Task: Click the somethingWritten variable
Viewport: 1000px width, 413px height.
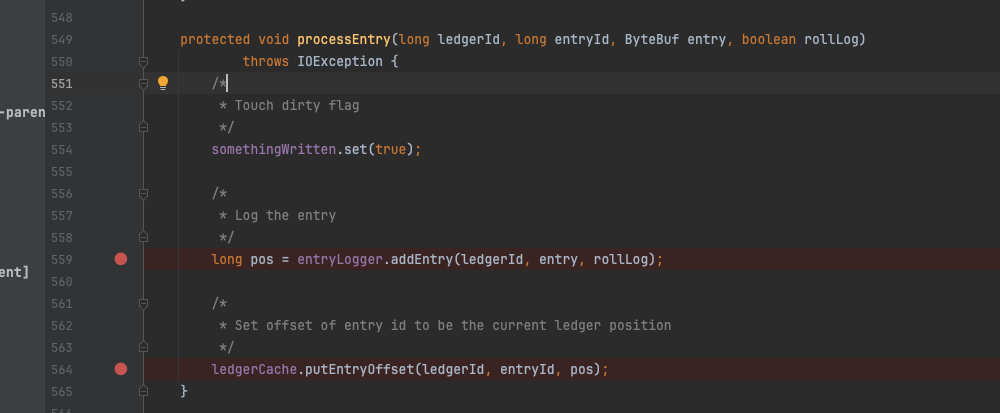Action: coord(274,150)
